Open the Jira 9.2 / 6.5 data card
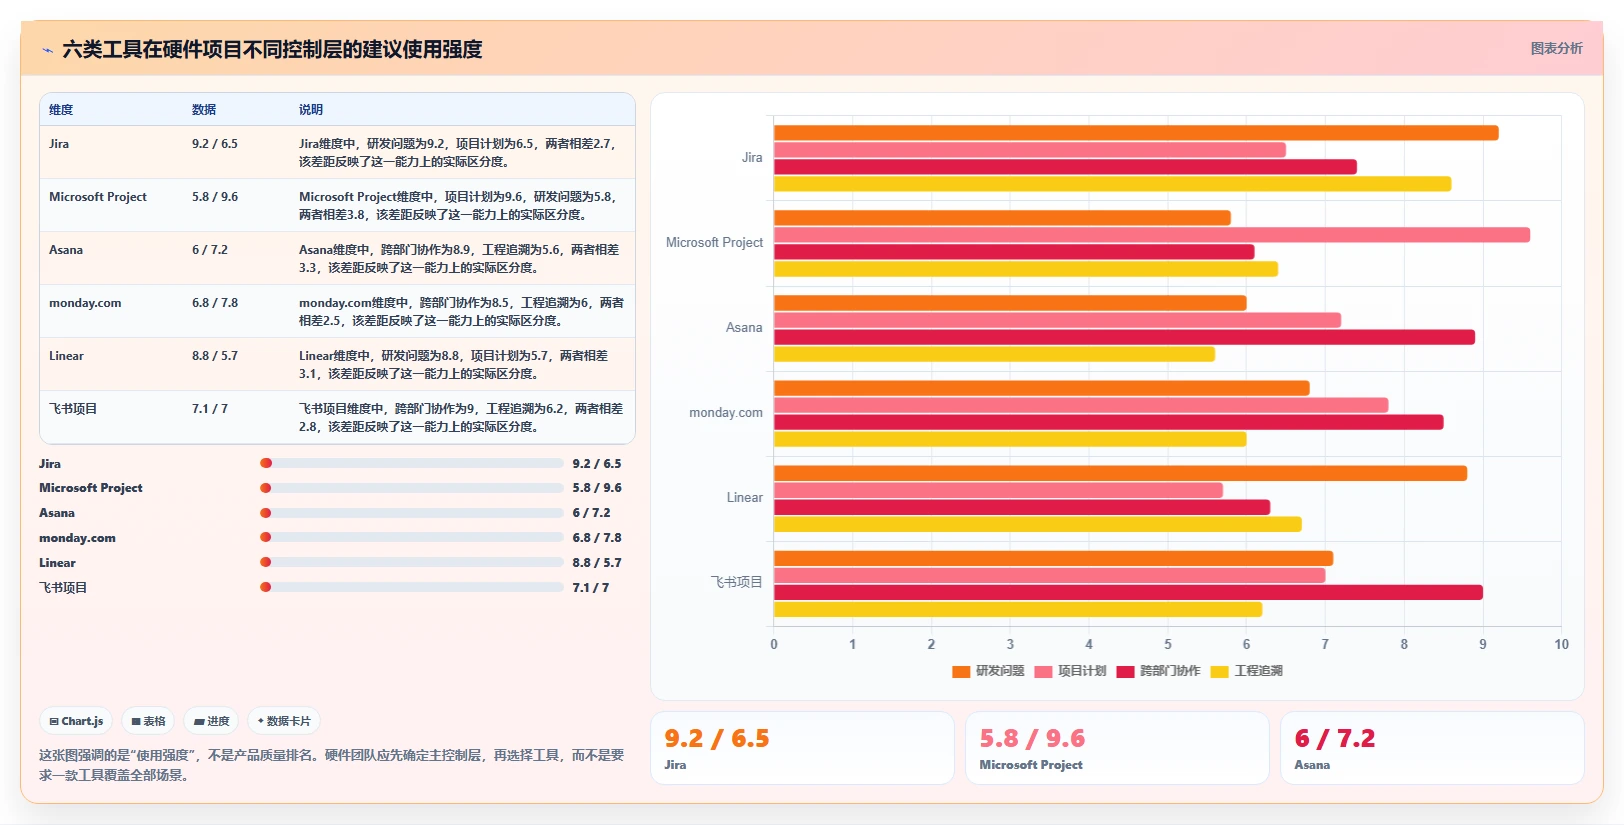This screenshot has width=1624, height=825. (x=802, y=748)
